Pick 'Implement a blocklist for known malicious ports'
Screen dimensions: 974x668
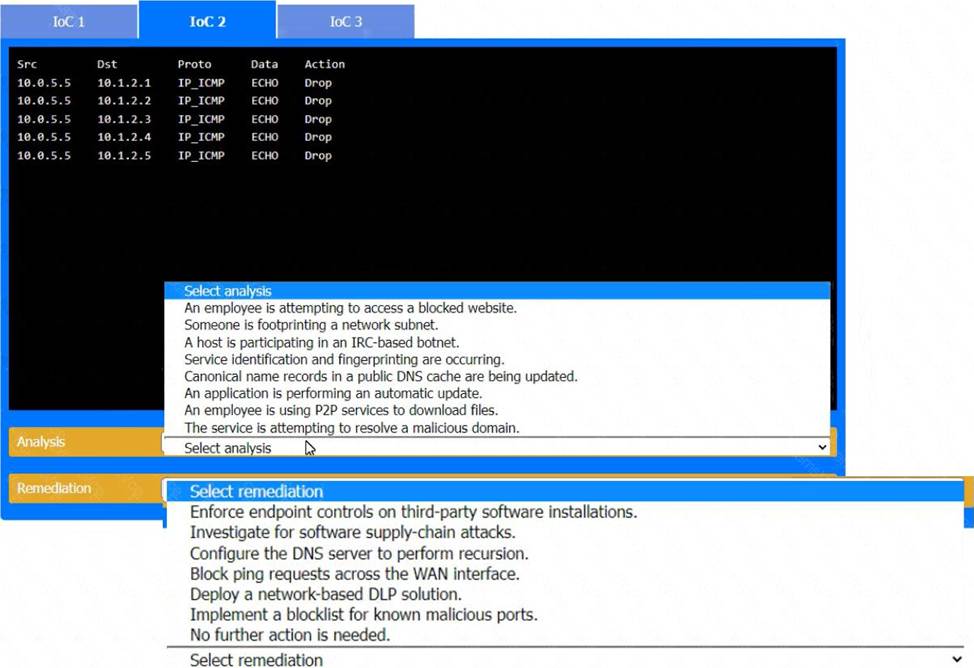tap(363, 615)
